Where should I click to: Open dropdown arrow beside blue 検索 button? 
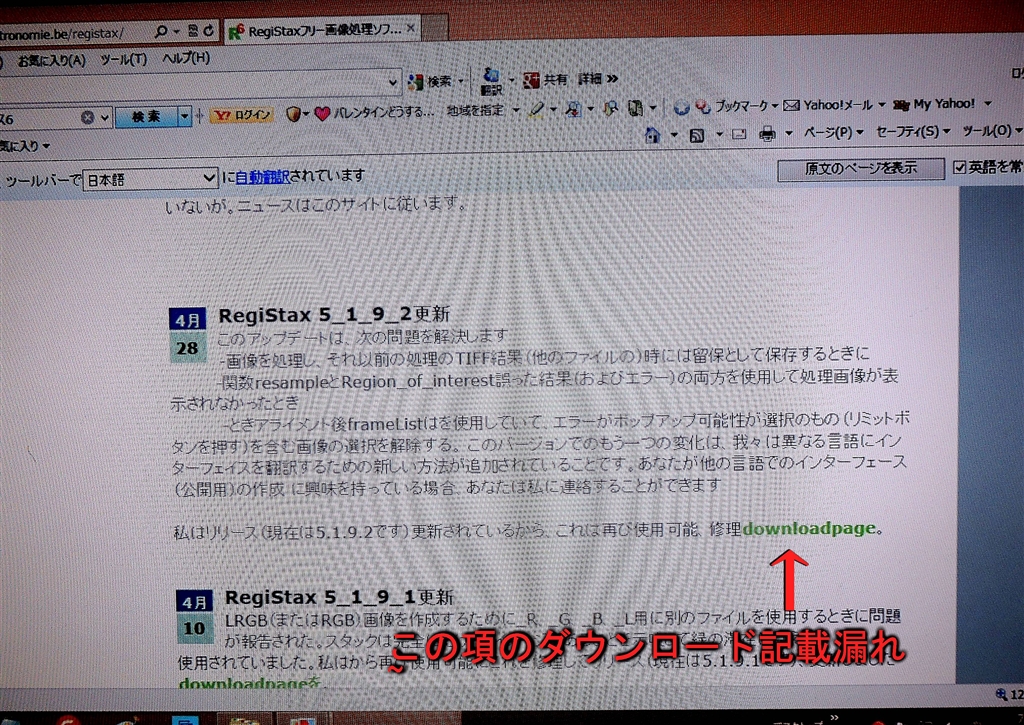185,117
